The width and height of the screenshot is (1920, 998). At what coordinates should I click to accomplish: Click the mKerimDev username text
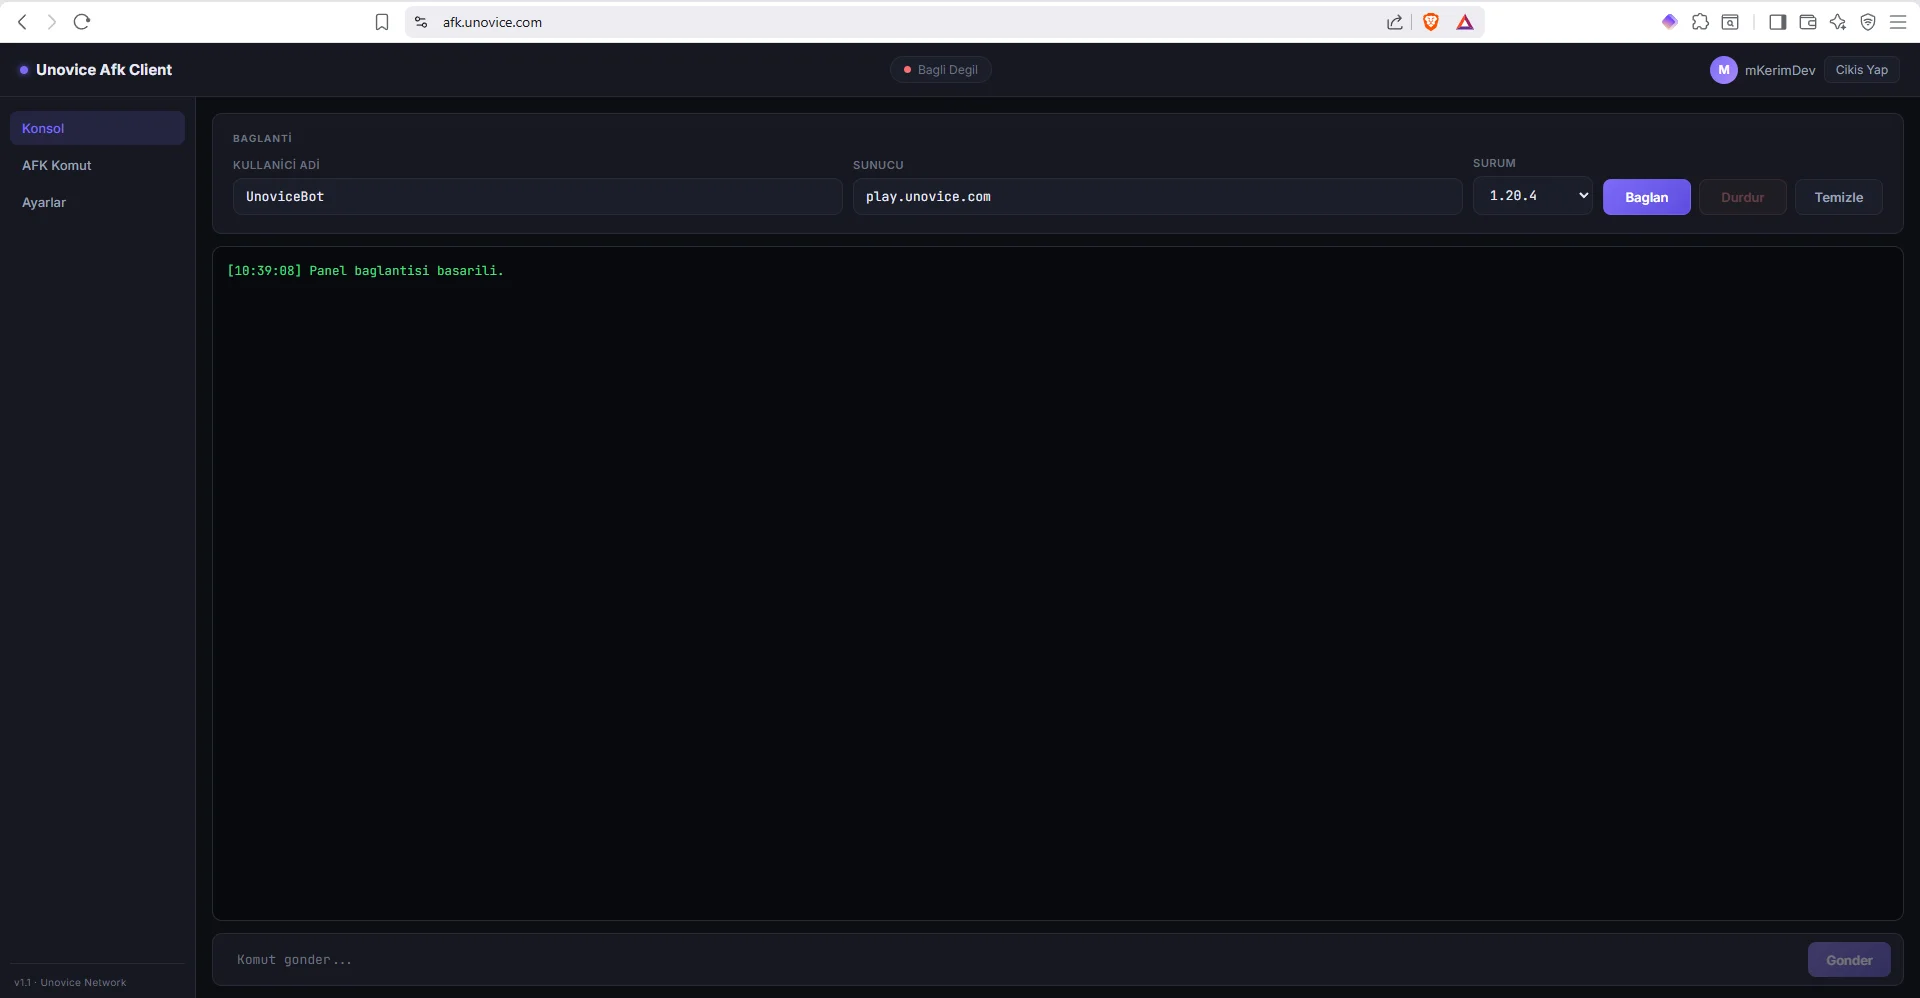(1780, 70)
